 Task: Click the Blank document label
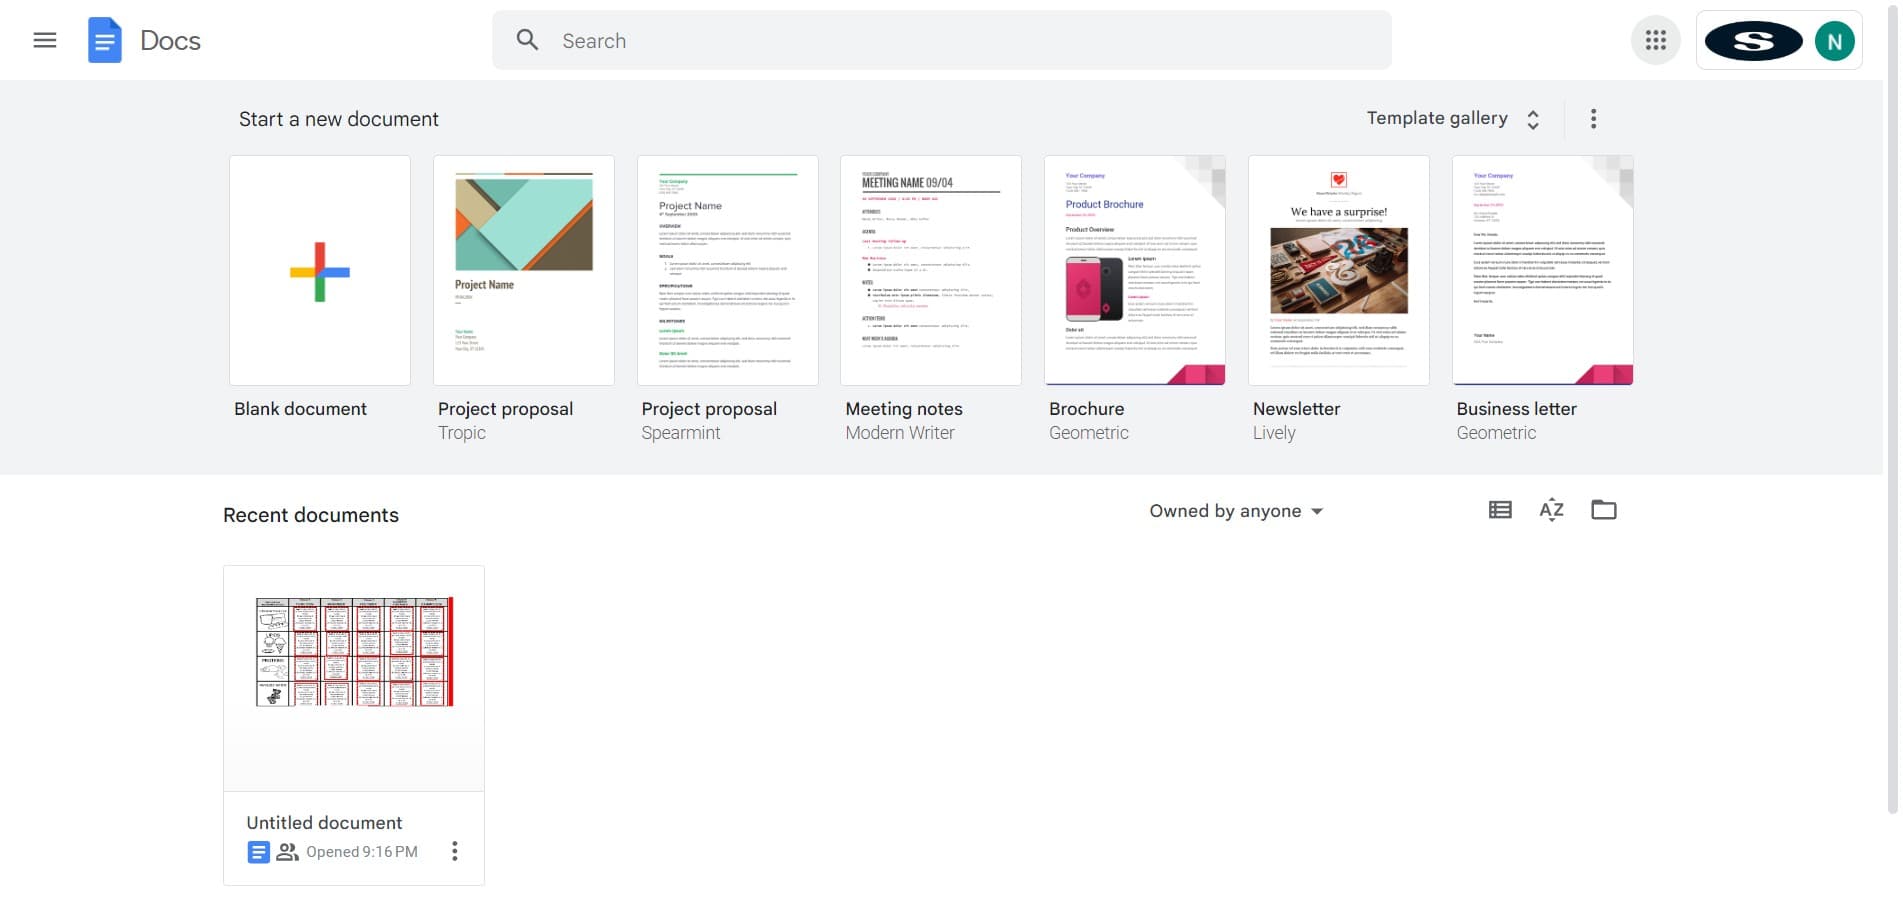pyautogui.click(x=300, y=409)
